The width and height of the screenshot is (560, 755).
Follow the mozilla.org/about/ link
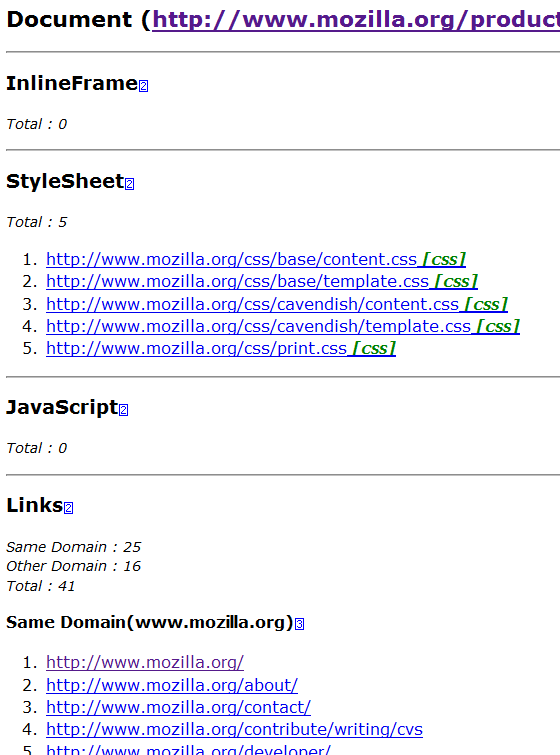pyautogui.click(x=172, y=685)
